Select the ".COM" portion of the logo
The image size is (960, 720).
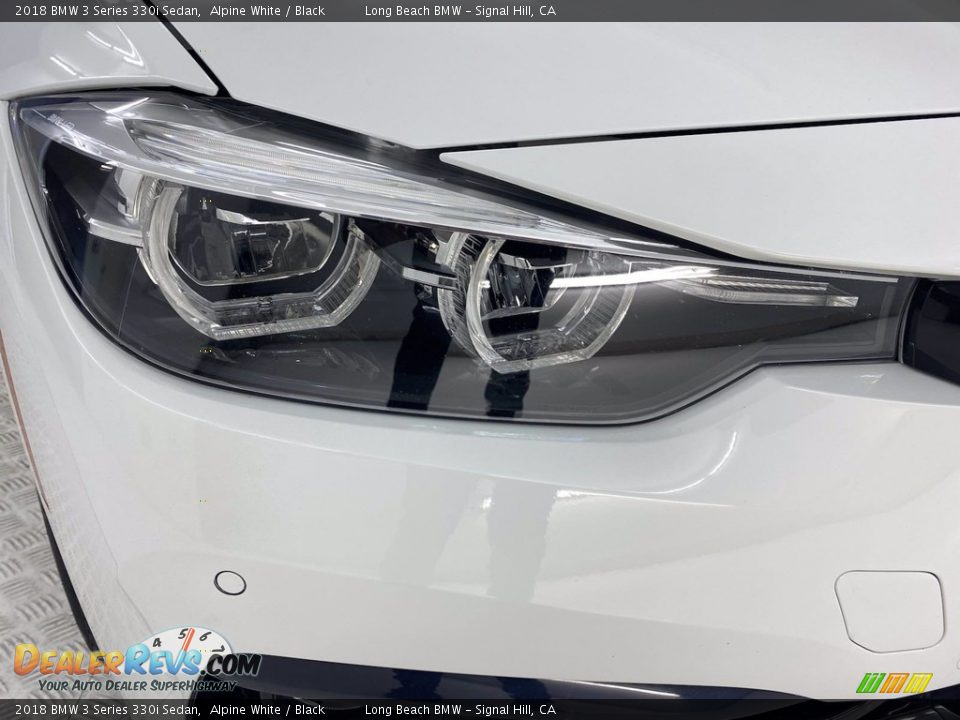coord(232,662)
